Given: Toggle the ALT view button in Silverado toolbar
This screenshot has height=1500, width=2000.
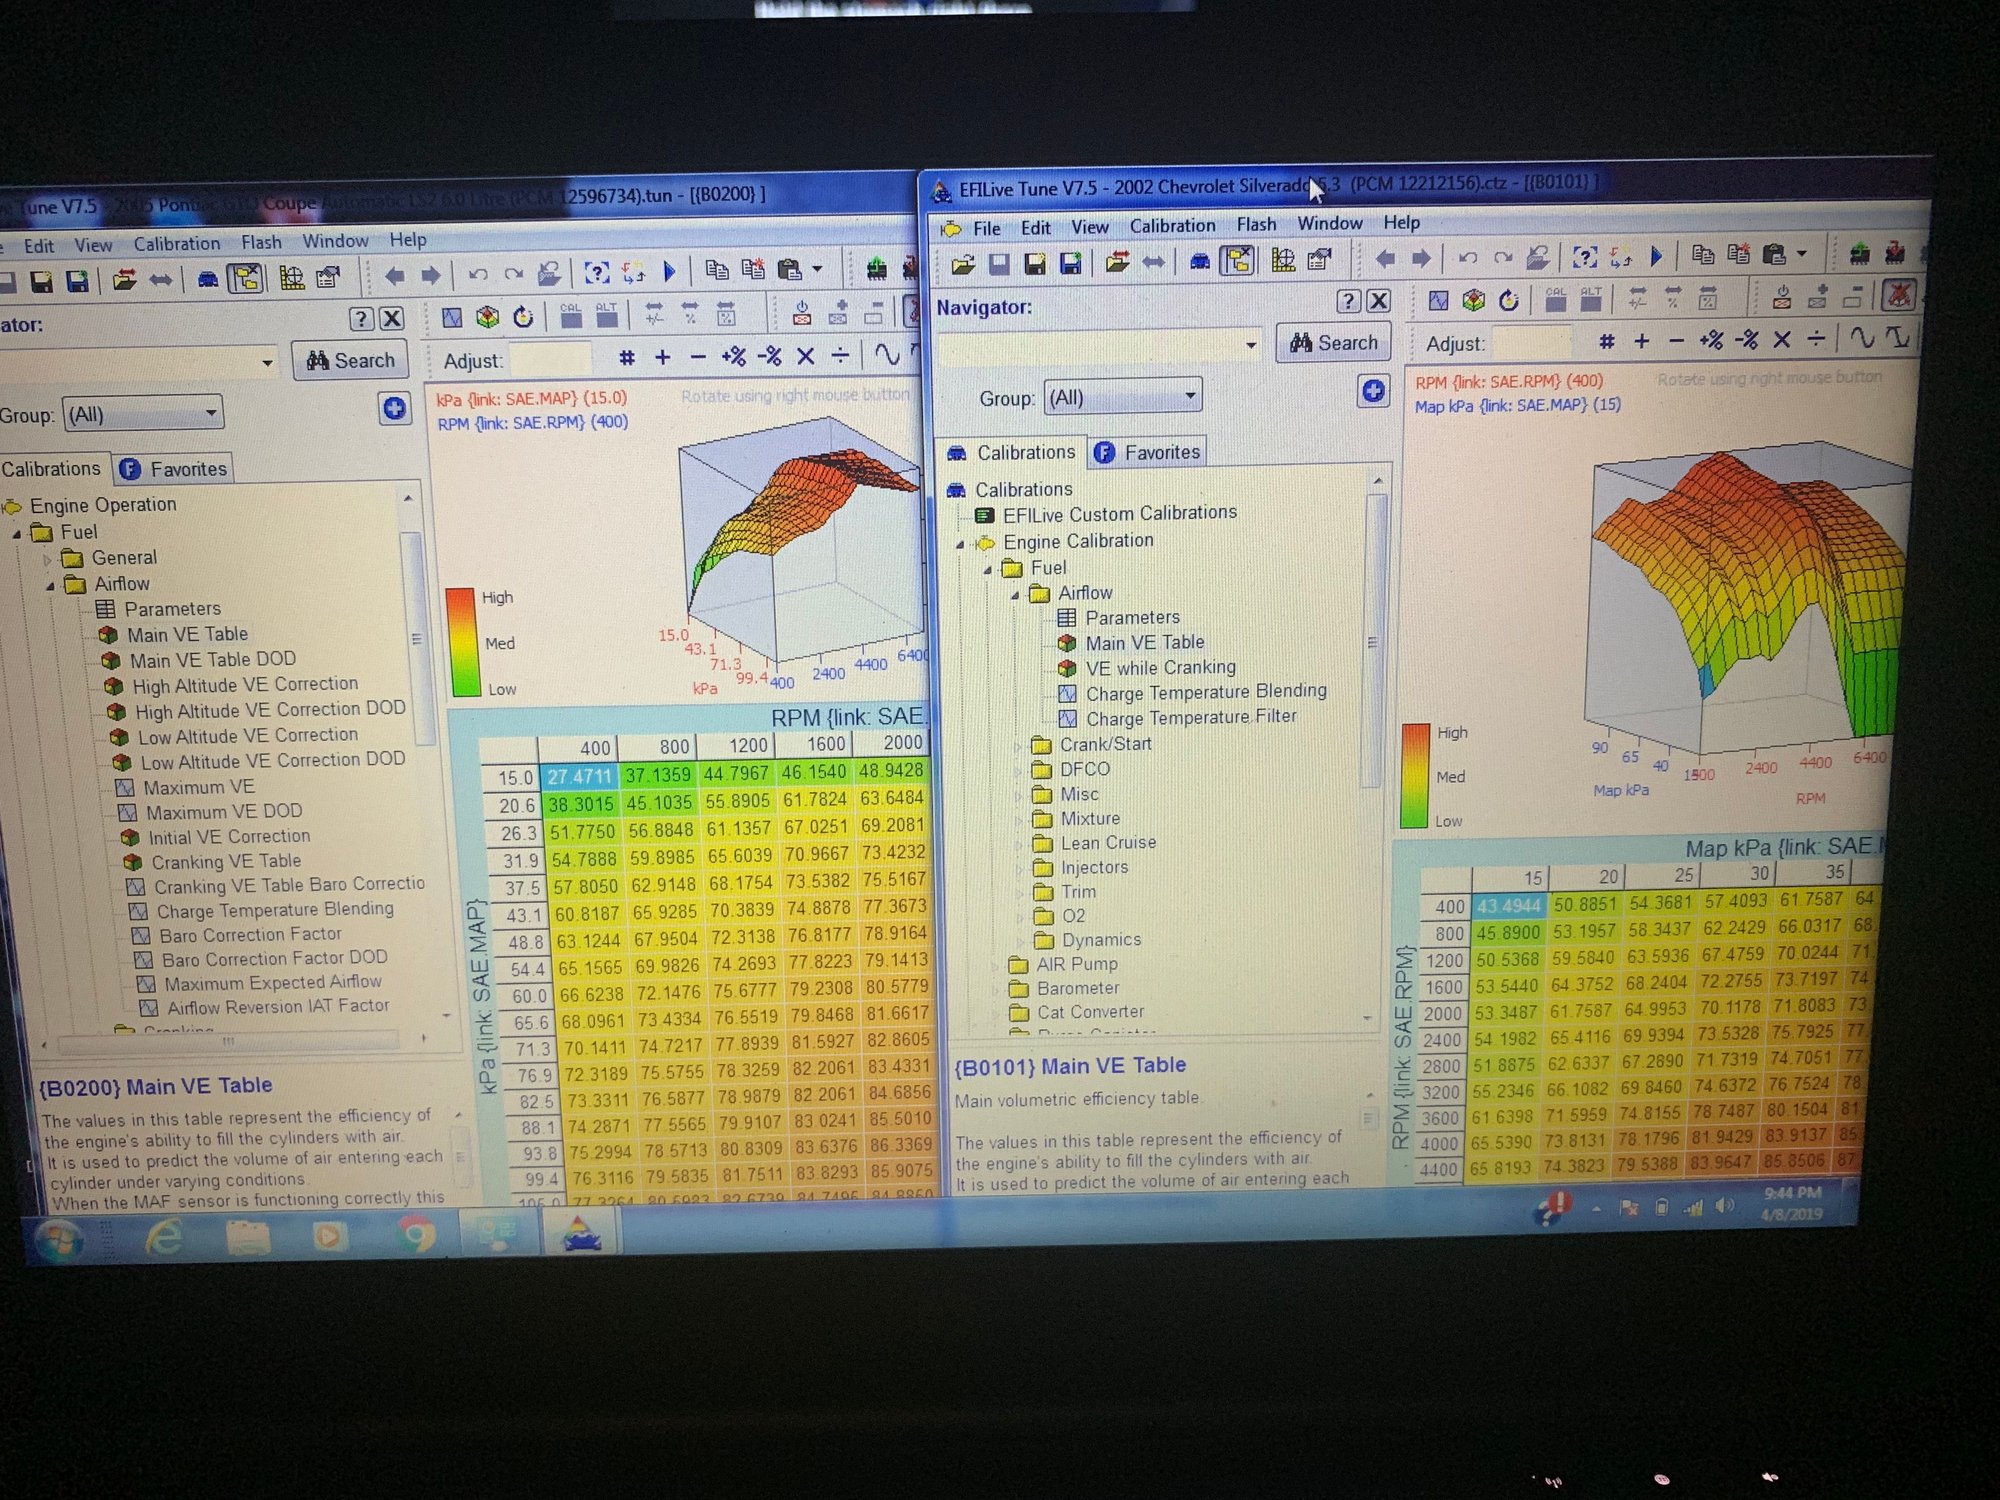Looking at the screenshot, I should (x=1591, y=298).
